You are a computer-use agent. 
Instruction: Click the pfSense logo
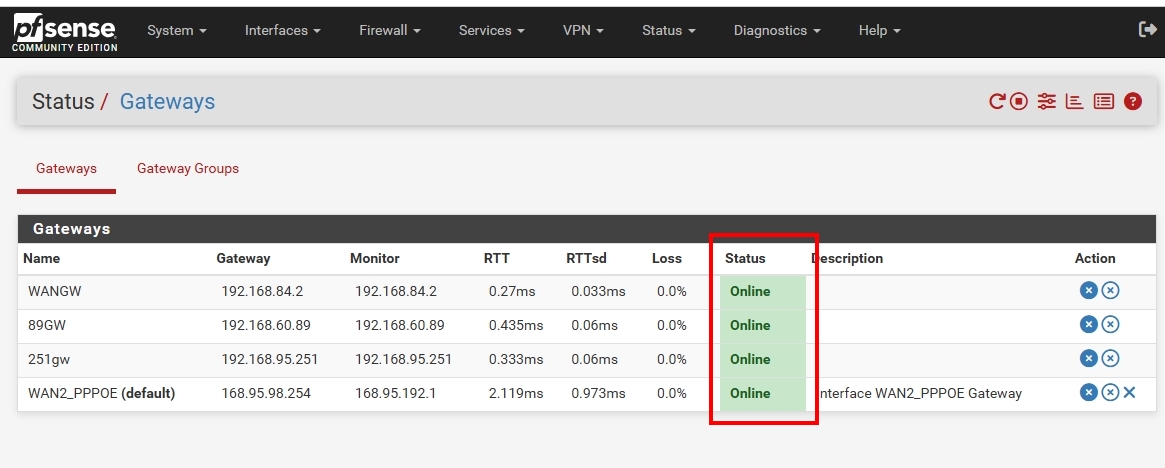click(64, 31)
